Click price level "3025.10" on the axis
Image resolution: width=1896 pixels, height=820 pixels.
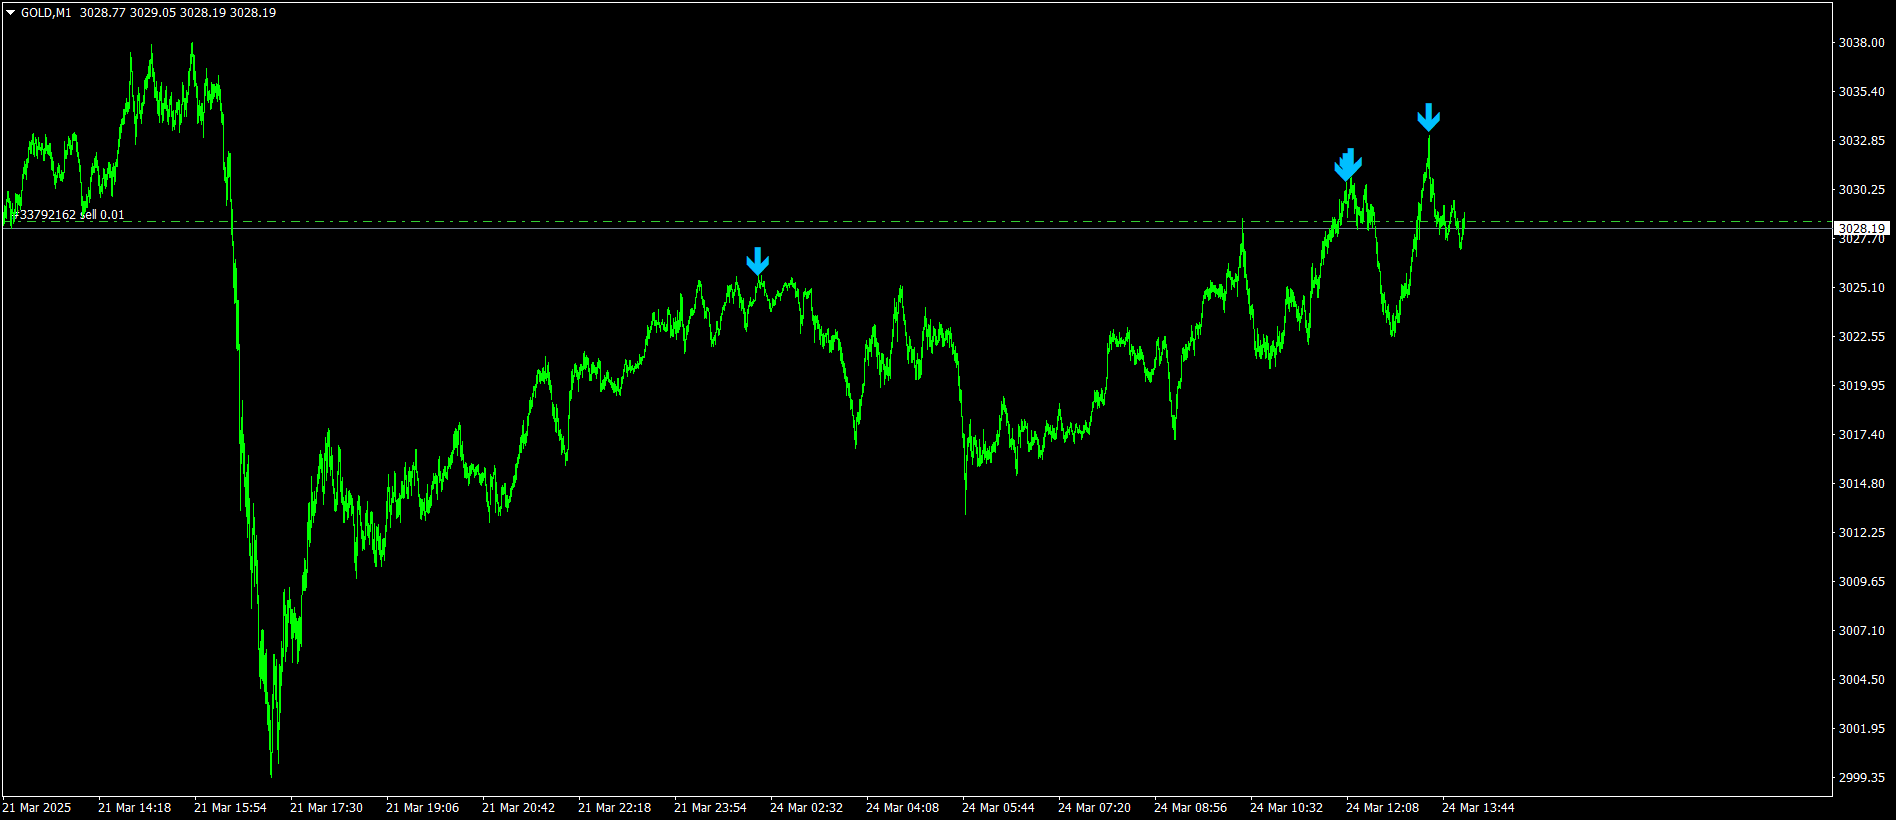click(1862, 288)
